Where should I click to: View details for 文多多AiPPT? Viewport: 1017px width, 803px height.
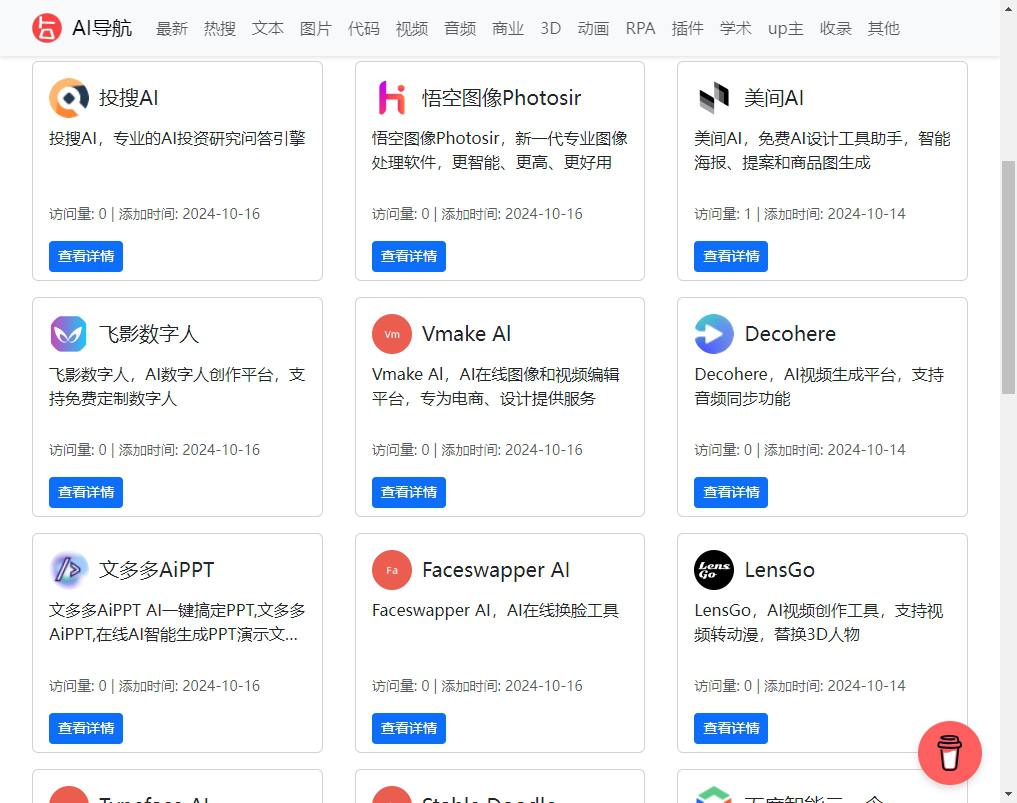[86, 728]
